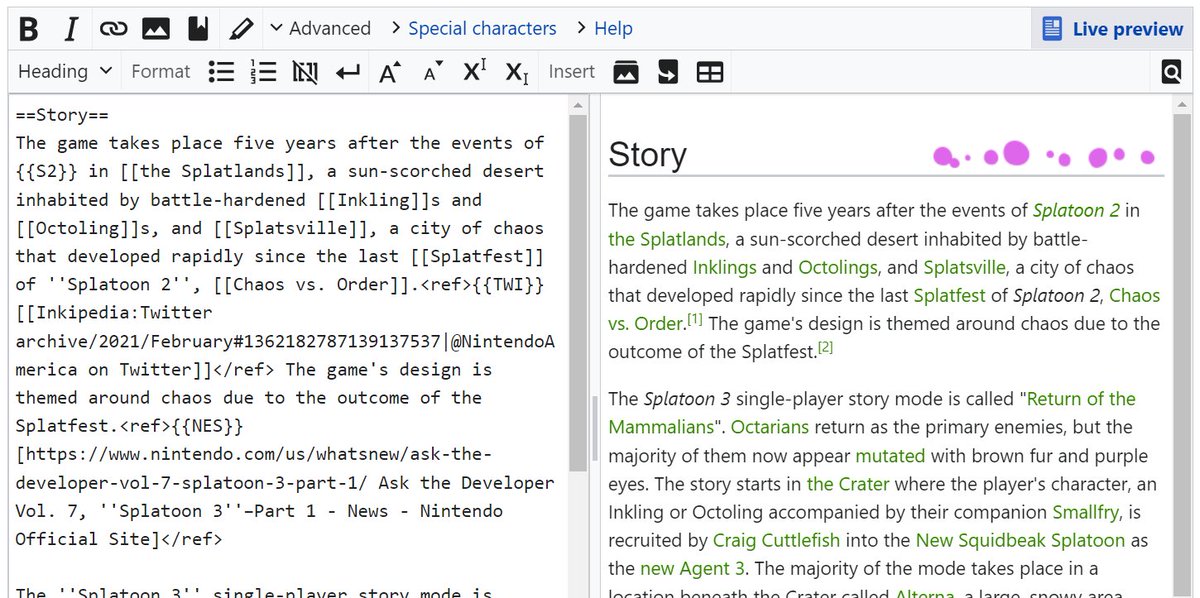
Task: Follow the Splatlands link
Action: 667,239
